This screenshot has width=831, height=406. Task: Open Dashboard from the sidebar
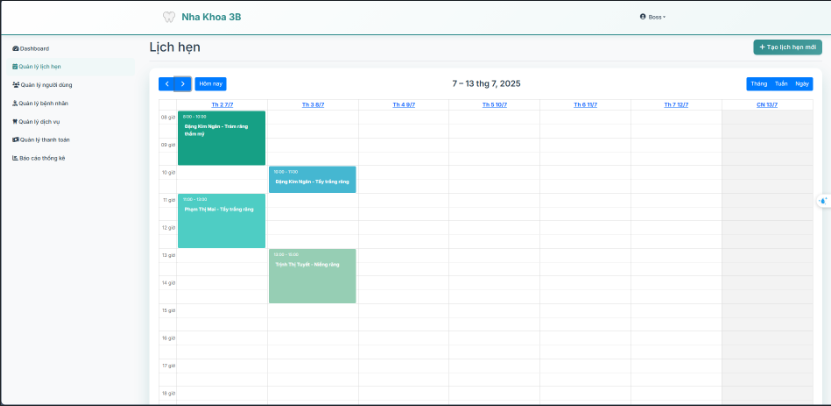[x=34, y=48]
